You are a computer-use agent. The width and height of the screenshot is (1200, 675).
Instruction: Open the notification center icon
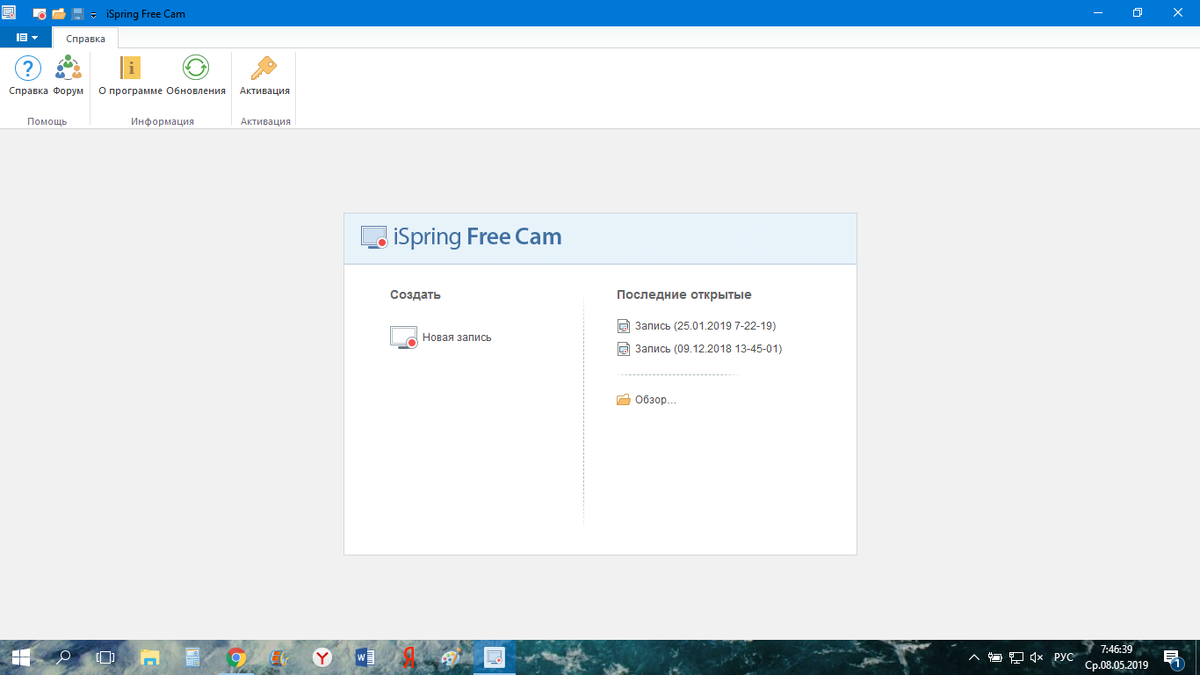click(x=1172, y=657)
